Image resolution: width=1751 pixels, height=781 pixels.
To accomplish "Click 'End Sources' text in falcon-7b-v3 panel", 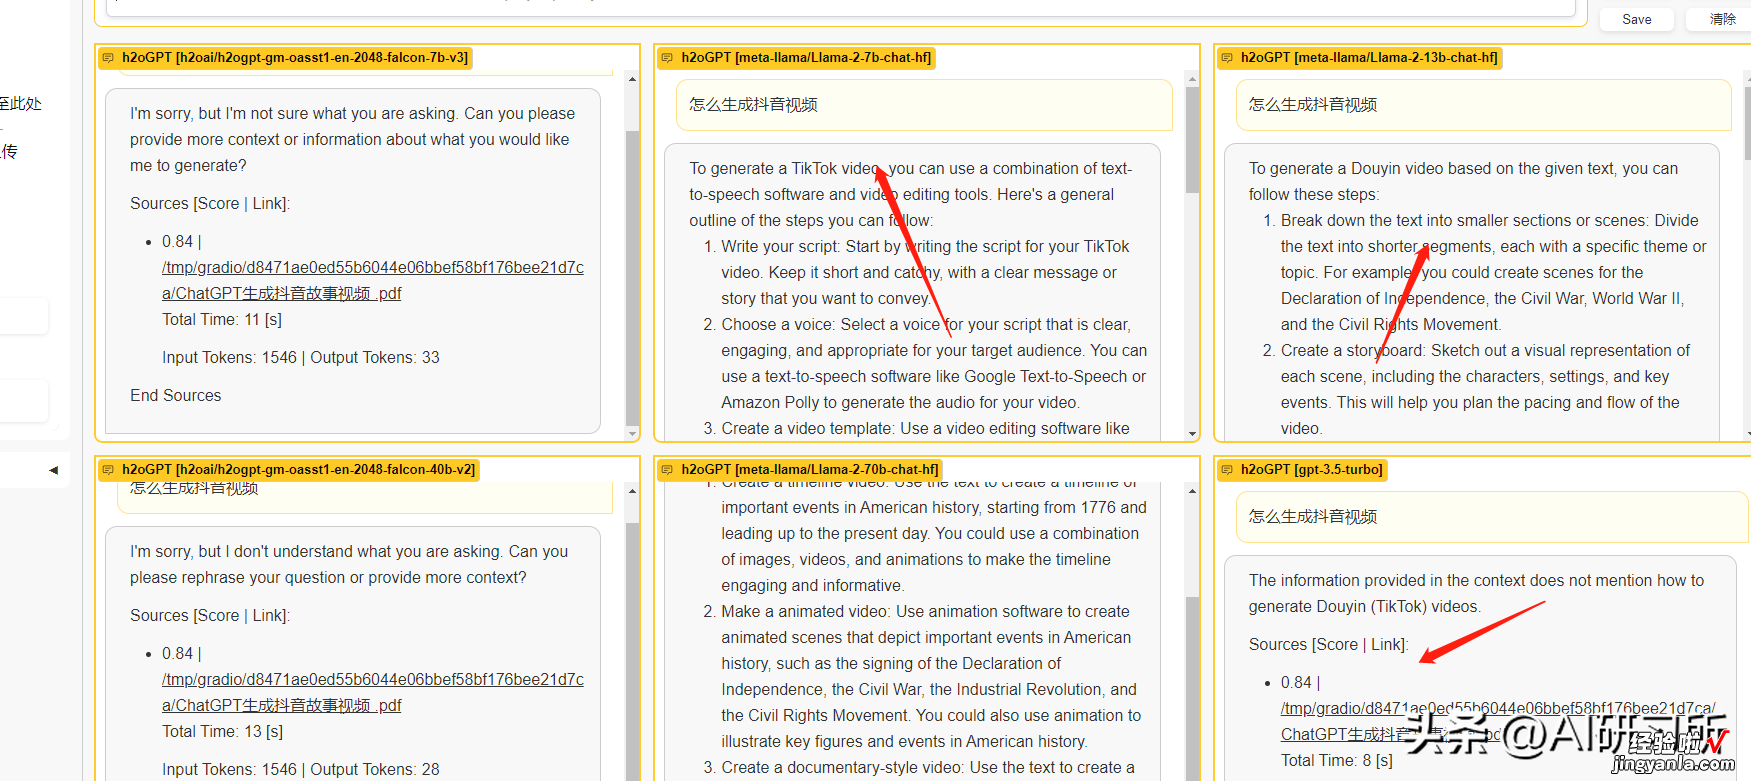I will 176,396.
